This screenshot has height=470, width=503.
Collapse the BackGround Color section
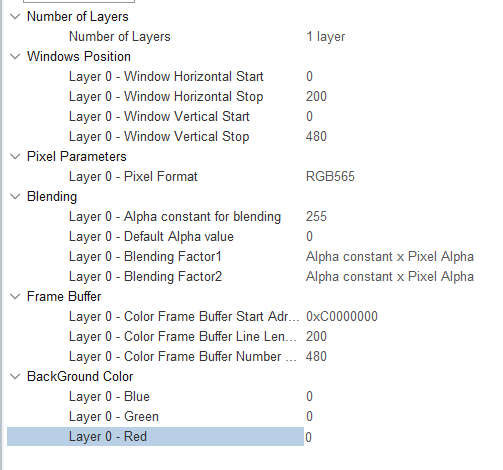pyautogui.click(x=15, y=376)
